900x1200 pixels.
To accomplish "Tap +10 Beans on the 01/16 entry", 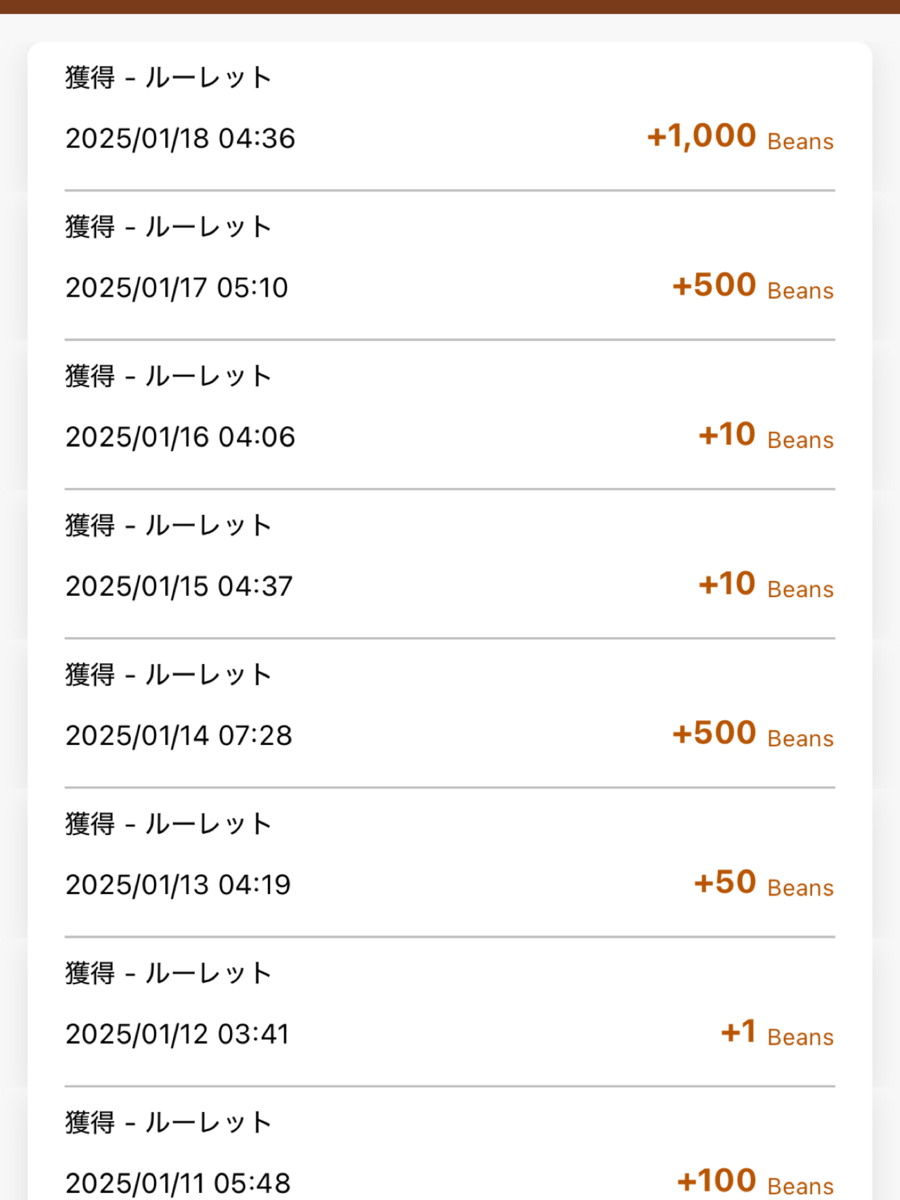I will point(765,436).
